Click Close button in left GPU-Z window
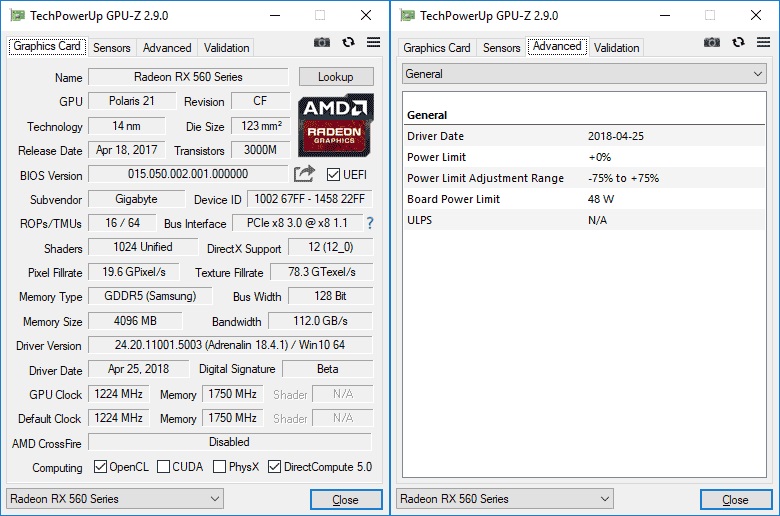 point(346,500)
